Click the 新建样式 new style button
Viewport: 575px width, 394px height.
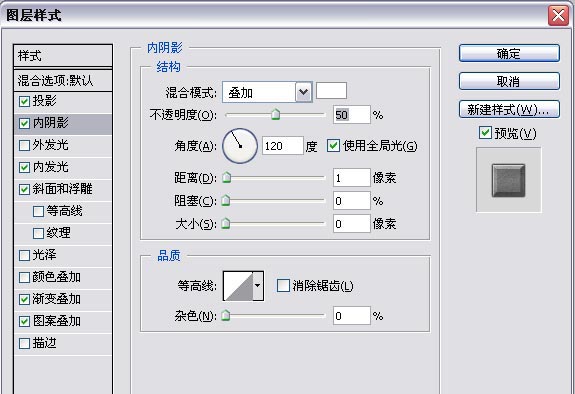(509, 109)
